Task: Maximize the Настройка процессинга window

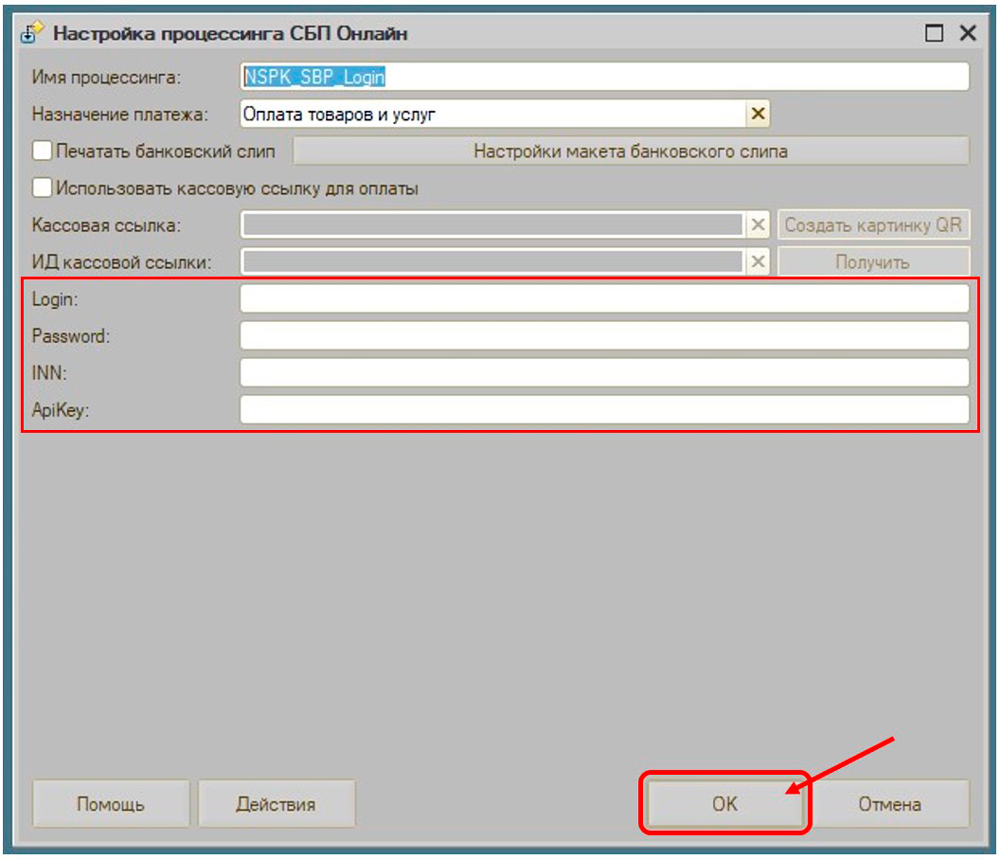Action: point(934,33)
